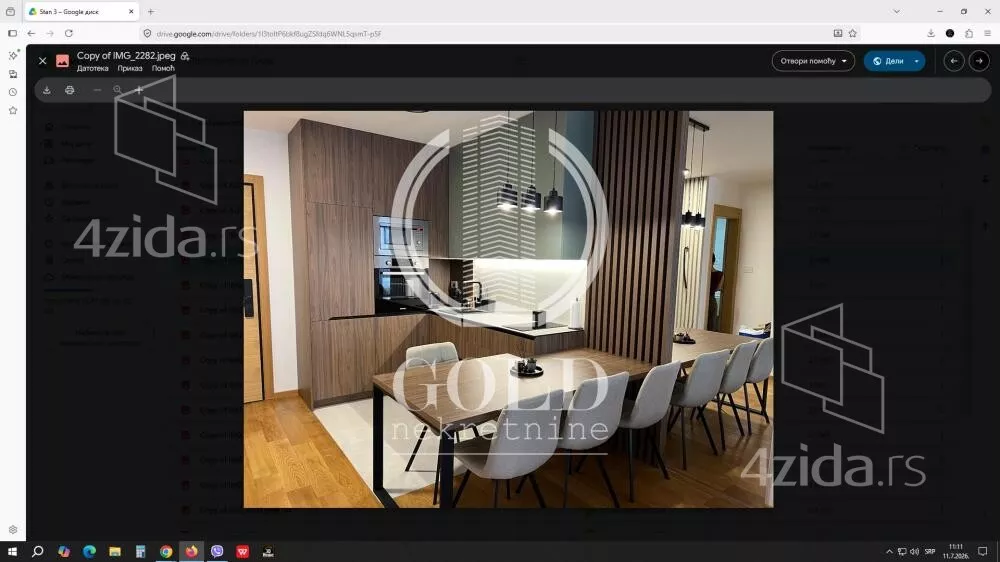Go to previous image arrow

pos(953,61)
